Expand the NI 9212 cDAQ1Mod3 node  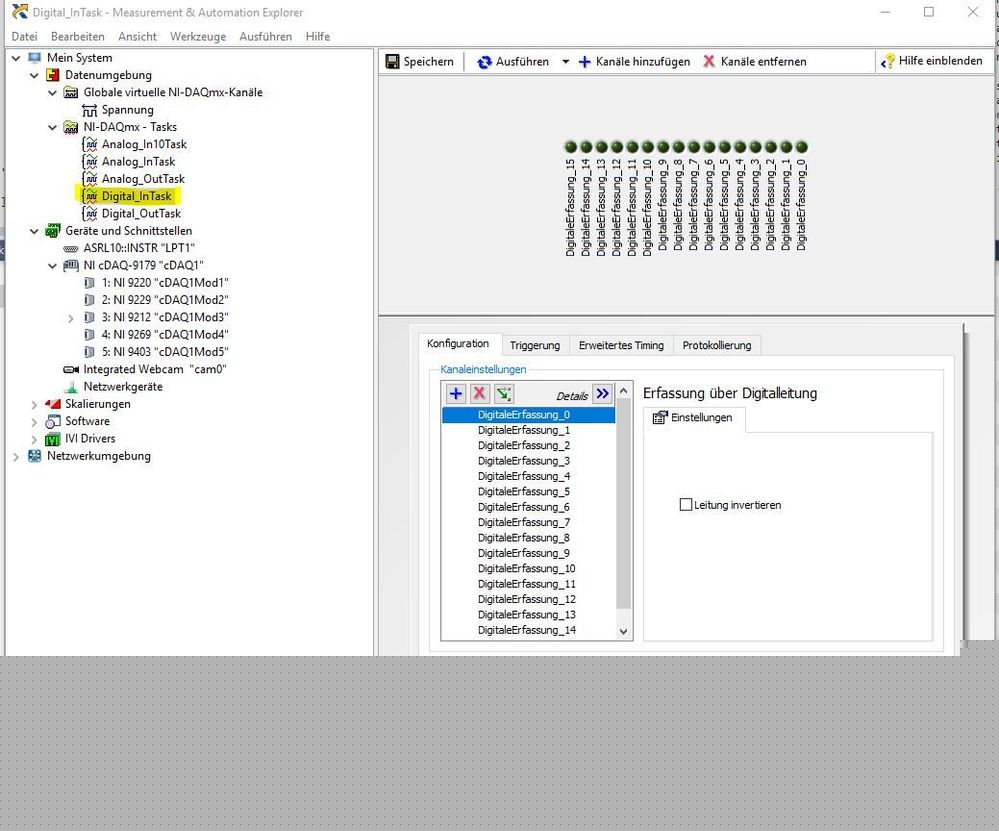tap(71, 318)
